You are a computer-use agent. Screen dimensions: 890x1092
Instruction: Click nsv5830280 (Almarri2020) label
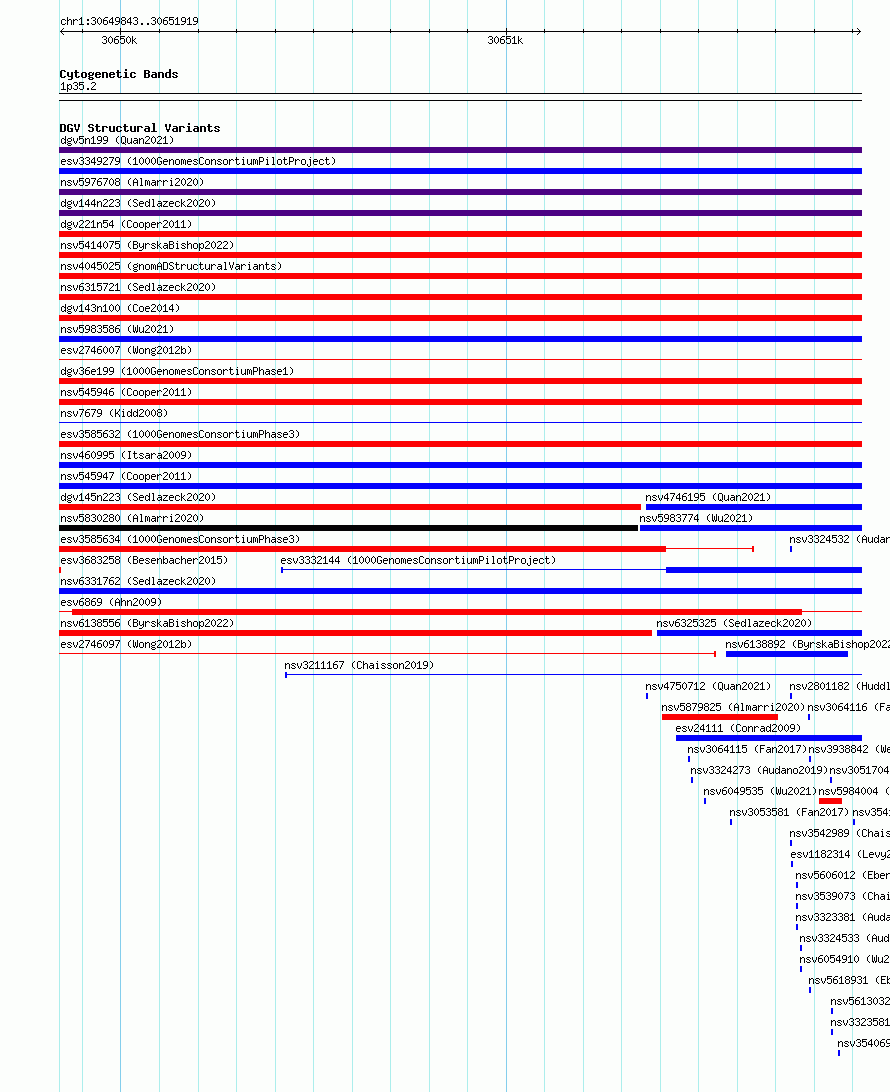132,517
